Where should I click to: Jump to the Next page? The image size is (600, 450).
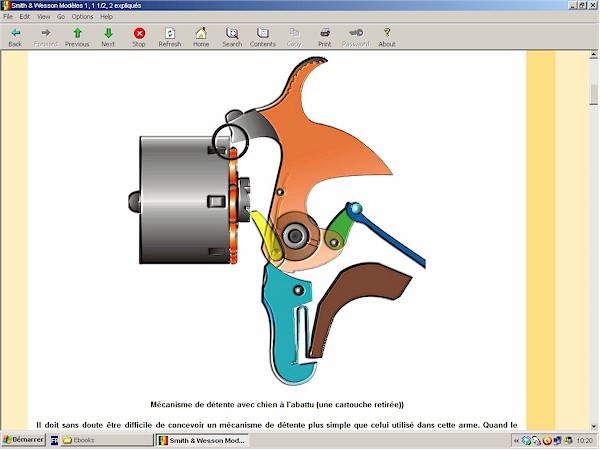[x=108, y=37]
